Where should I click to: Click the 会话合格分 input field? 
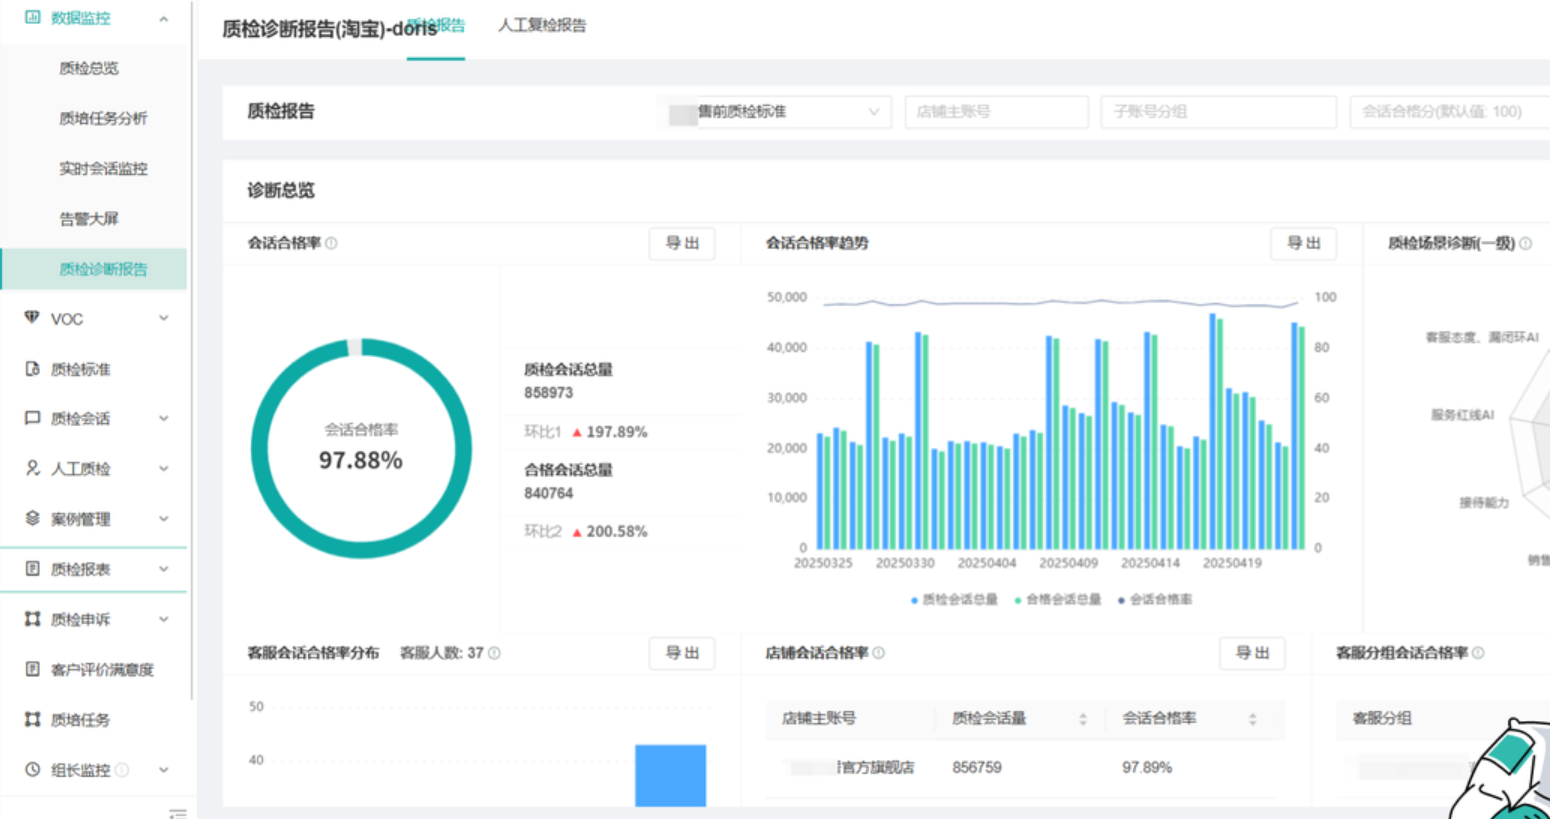click(1450, 112)
